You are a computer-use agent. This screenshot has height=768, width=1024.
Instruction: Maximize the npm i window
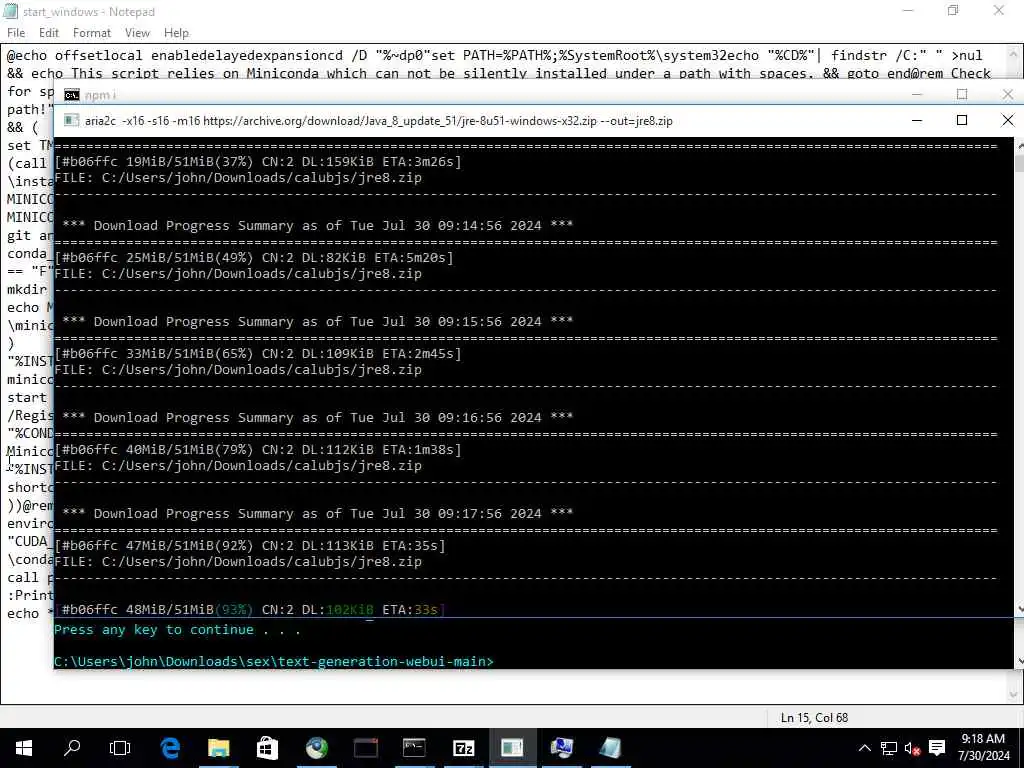962,95
